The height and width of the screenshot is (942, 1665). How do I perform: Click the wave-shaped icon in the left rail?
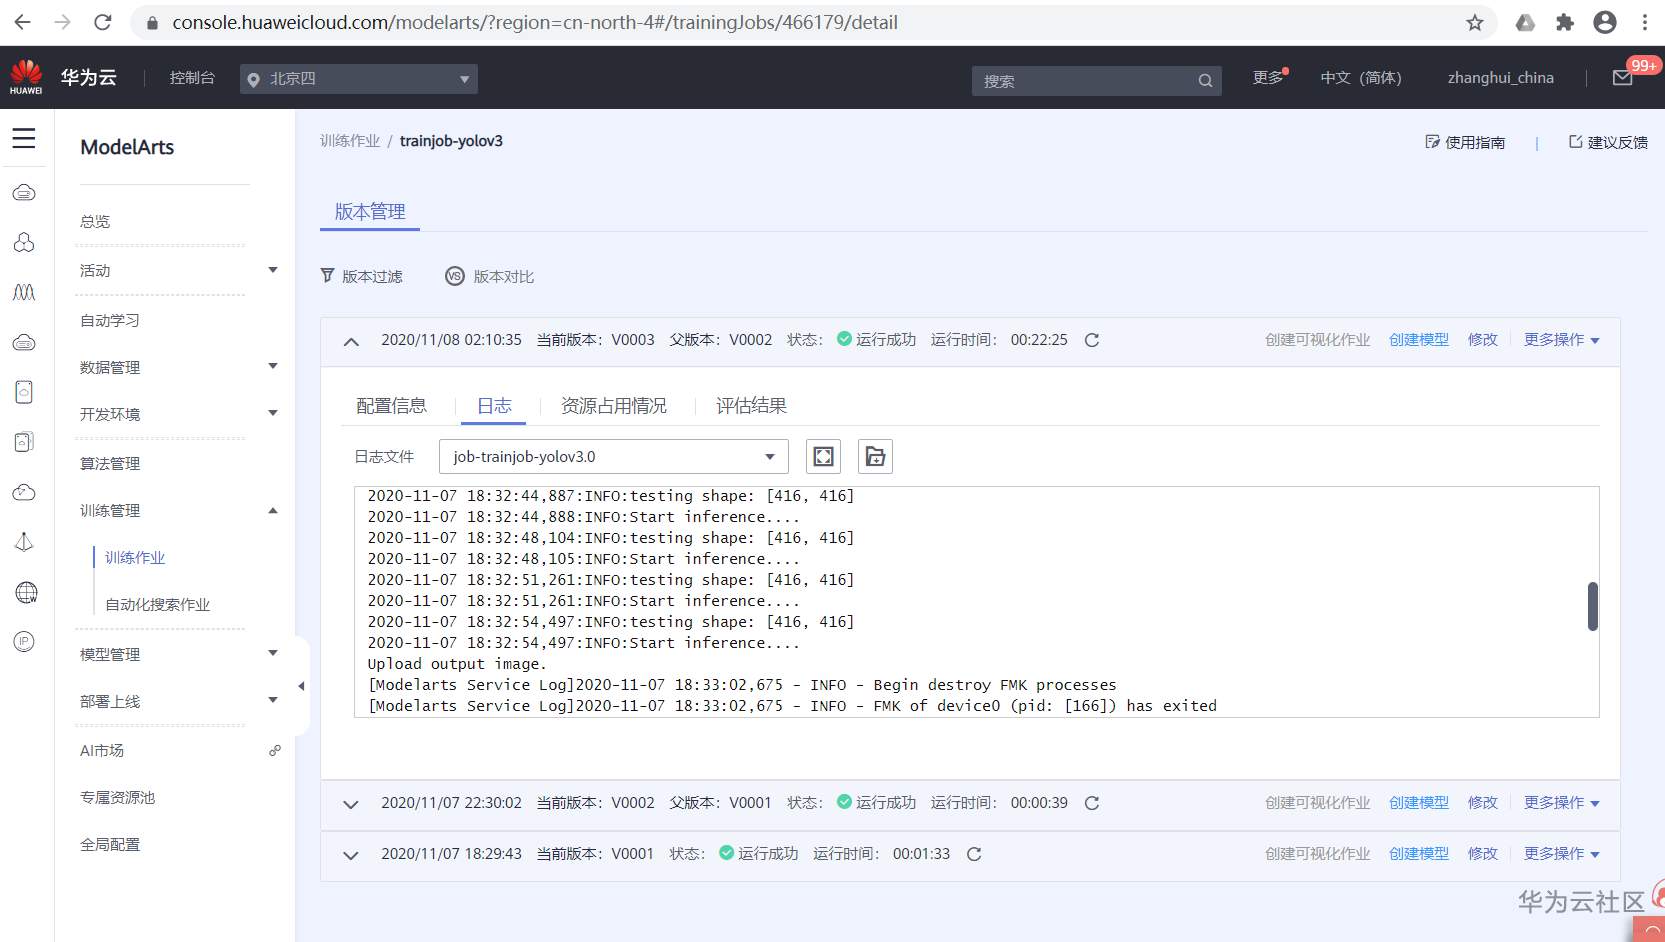click(x=24, y=292)
